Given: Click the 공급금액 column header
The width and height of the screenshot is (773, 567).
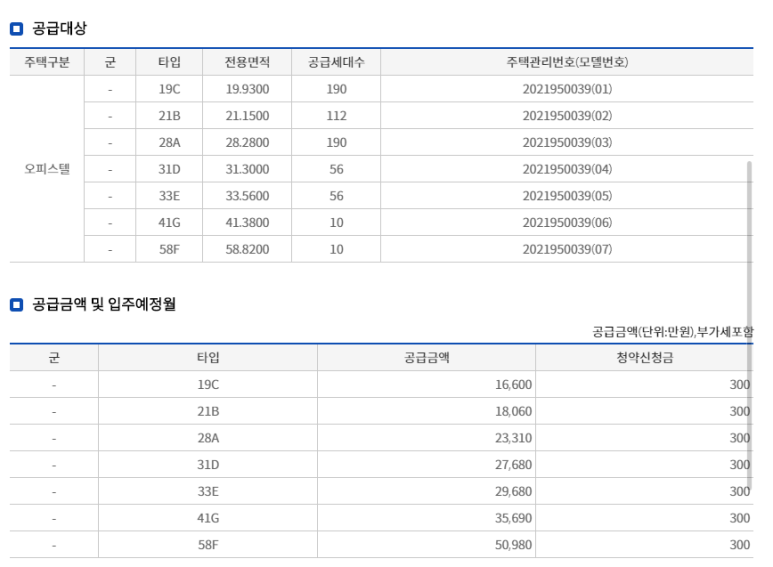Looking at the screenshot, I should [x=426, y=357].
